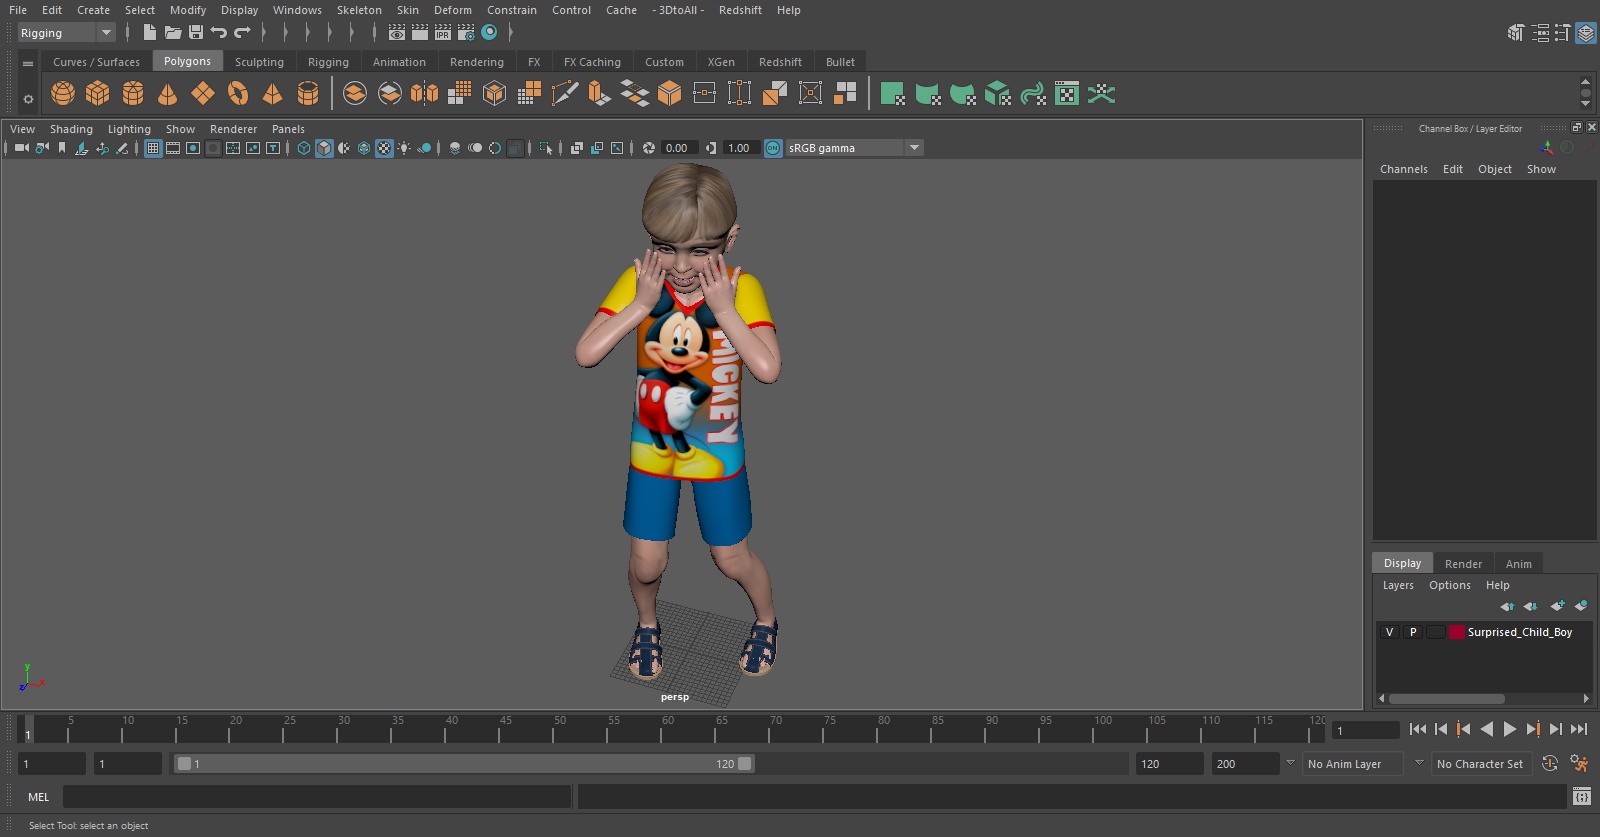Select the Multi-Cut knife tool icon
Screen dimensions: 1600x837
(x=565, y=94)
